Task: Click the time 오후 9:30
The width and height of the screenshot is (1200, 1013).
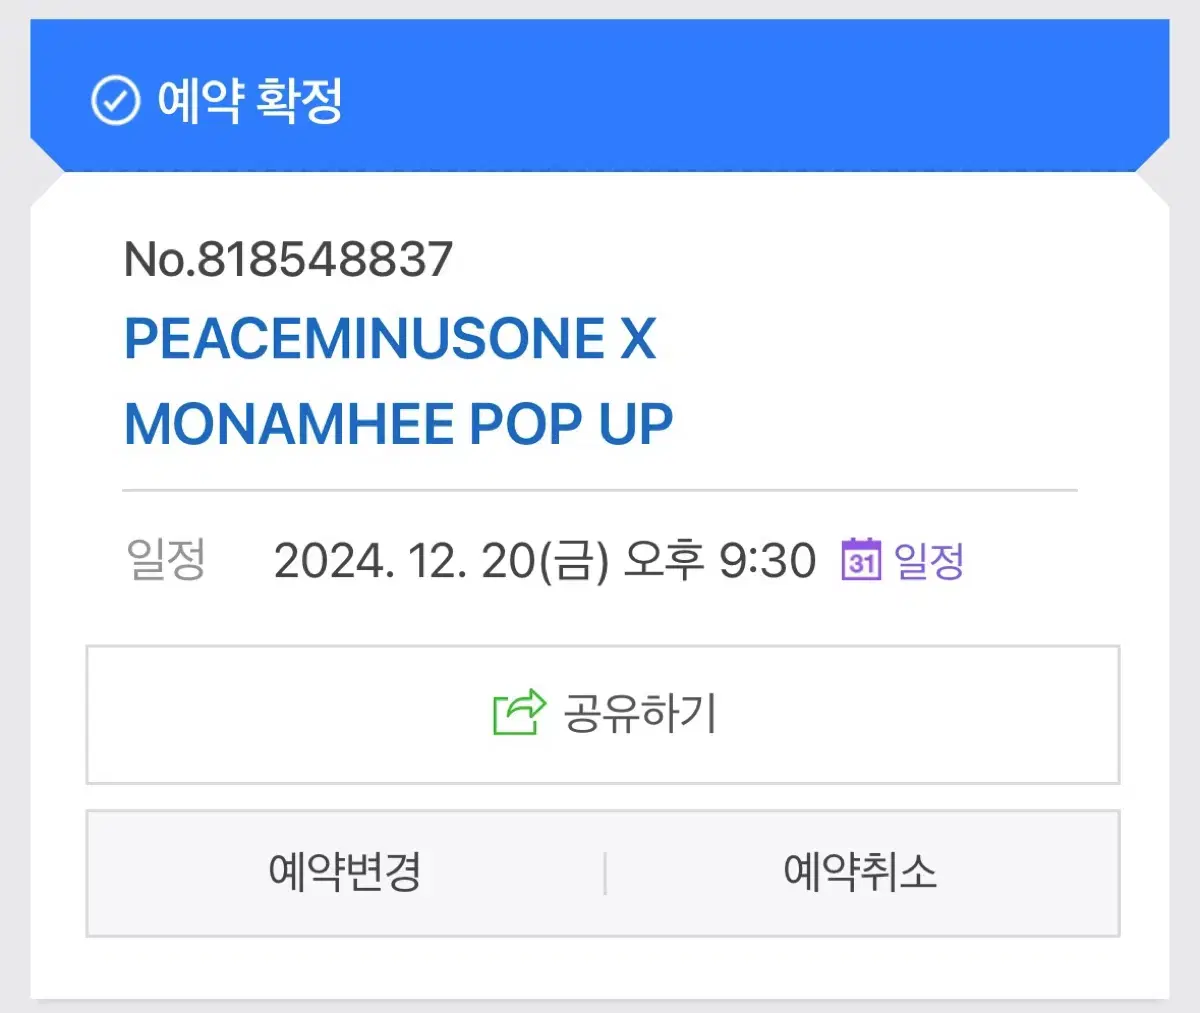Action: pos(720,561)
